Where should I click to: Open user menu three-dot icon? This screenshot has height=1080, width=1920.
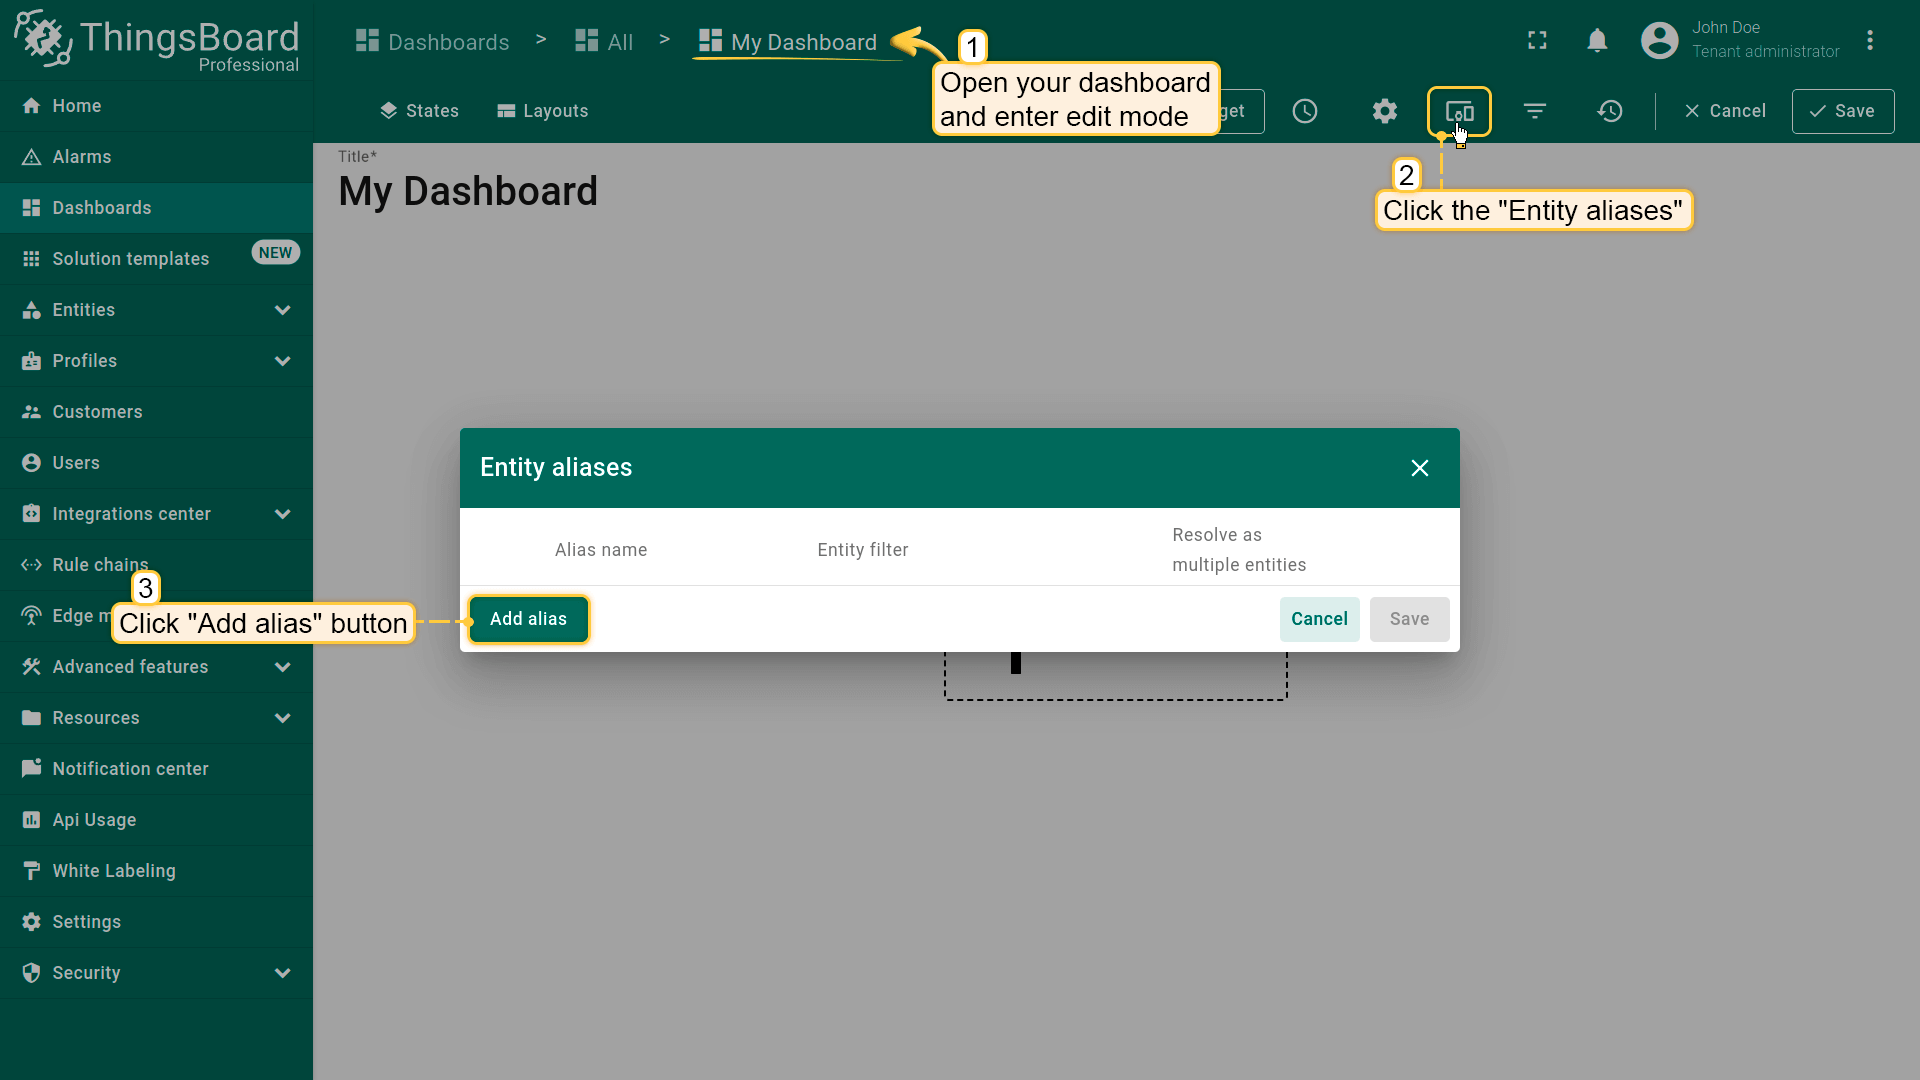coord(1869,40)
